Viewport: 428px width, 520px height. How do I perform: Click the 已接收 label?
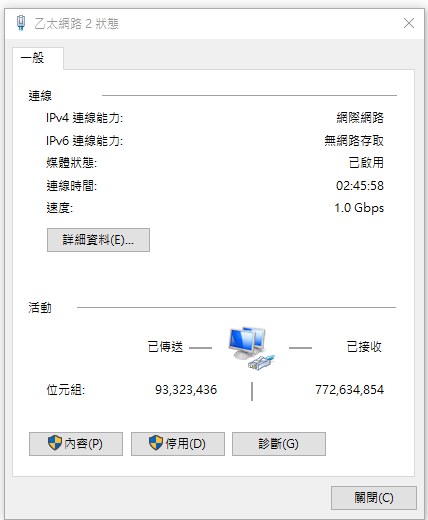pyautogui.click(x=364, y=347)
